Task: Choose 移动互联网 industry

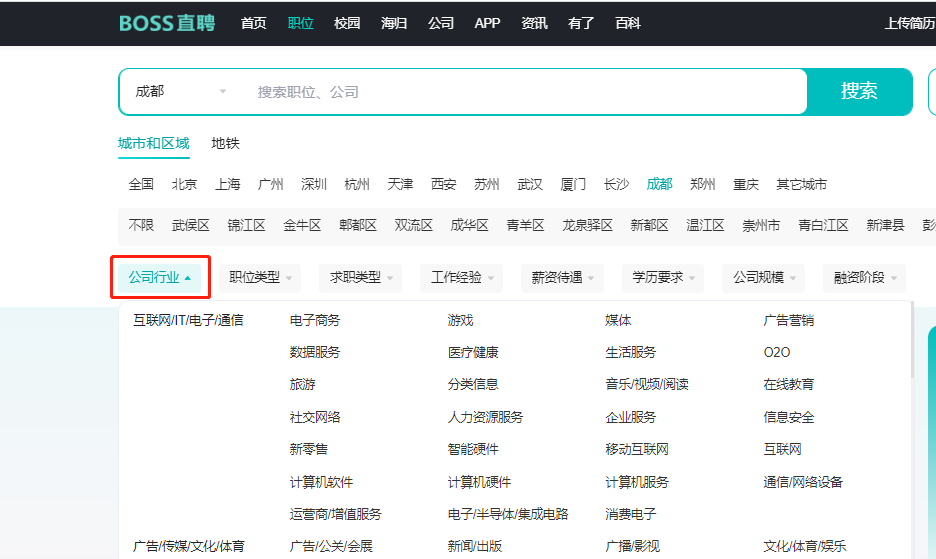Action: click(x=637, y=449)
